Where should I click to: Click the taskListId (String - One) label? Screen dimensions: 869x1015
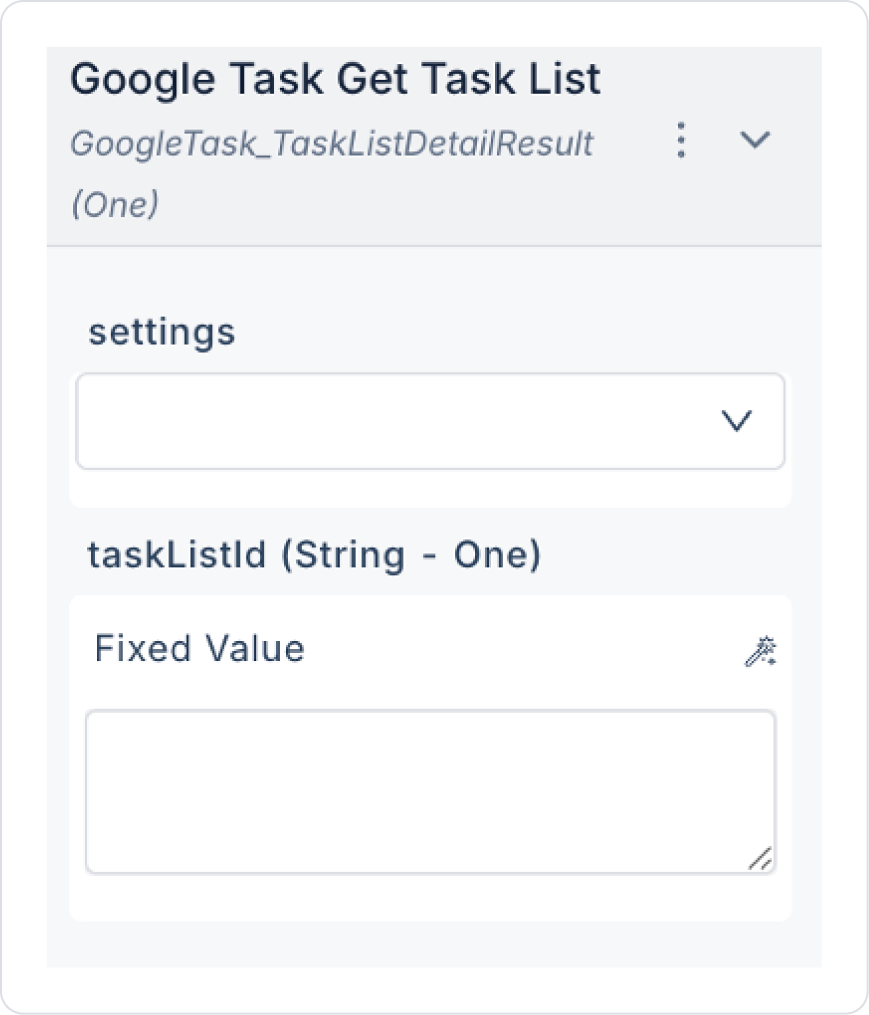click(314, 554)
